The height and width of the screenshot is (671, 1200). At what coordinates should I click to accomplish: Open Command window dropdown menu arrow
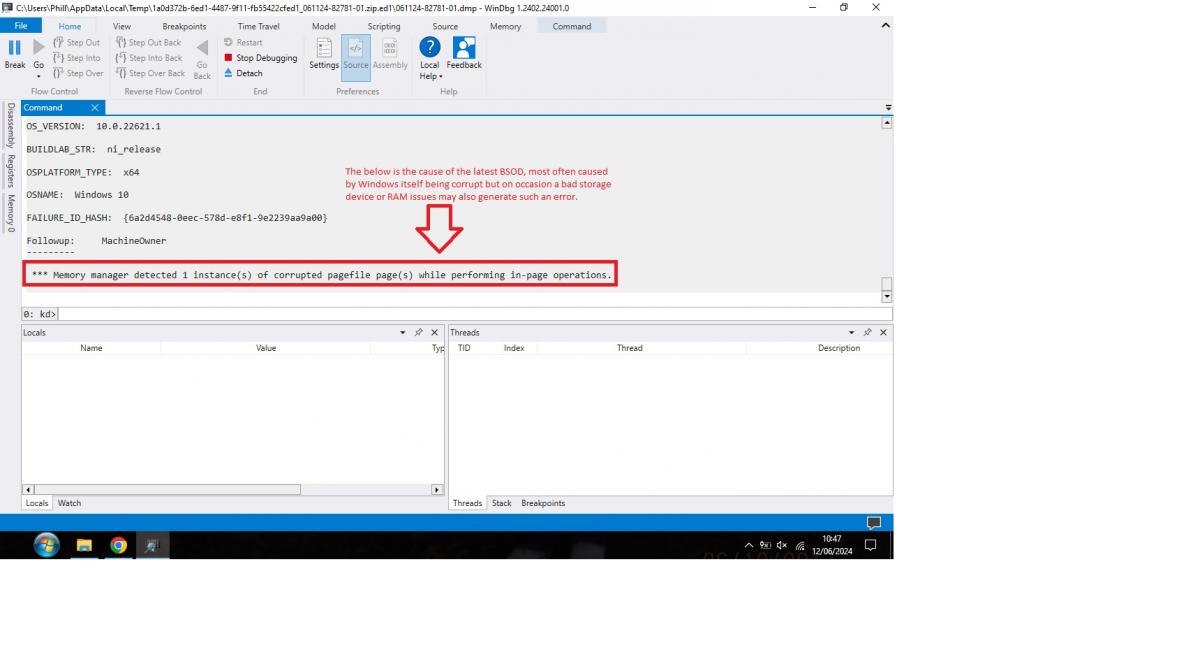tap(888, 107)
